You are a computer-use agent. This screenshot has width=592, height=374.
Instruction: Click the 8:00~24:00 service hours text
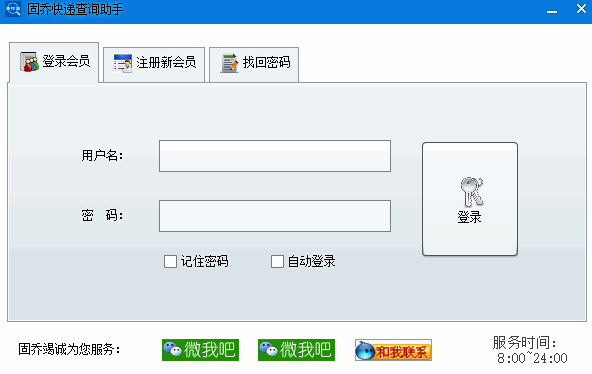pos(532,358)
